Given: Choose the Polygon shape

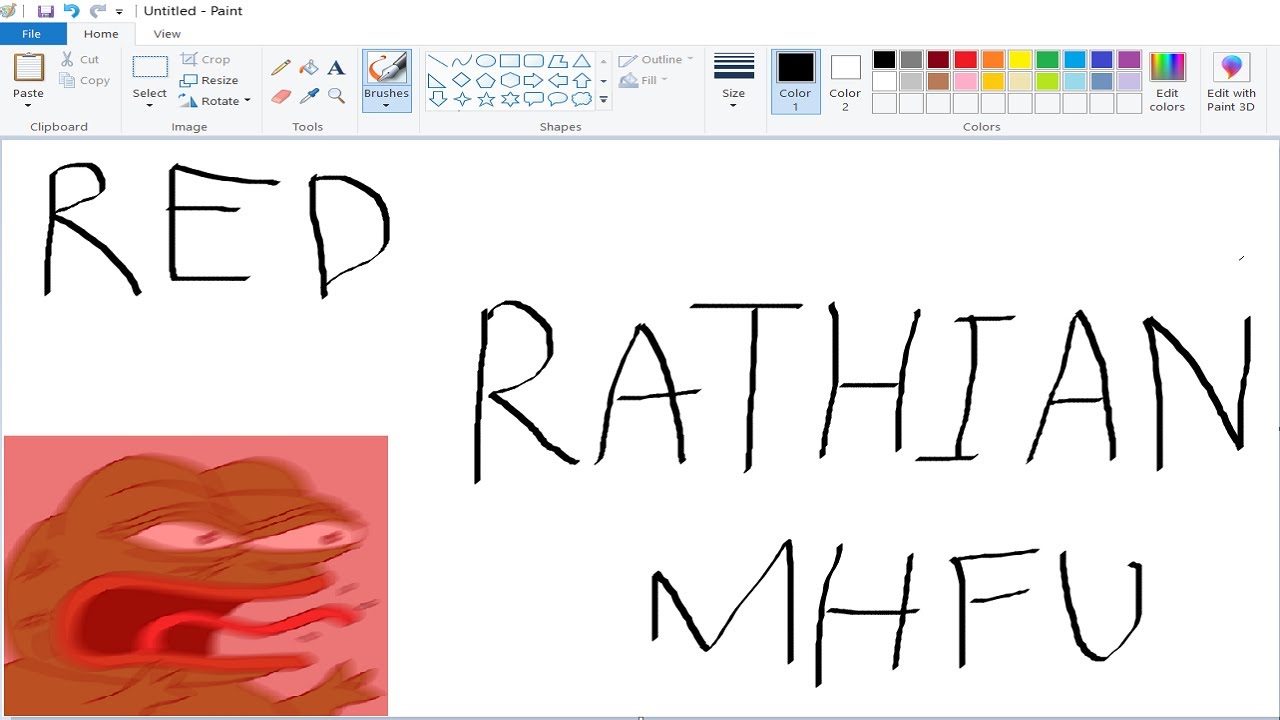Looking at the screenshot, I should click(x=558, y=61).
